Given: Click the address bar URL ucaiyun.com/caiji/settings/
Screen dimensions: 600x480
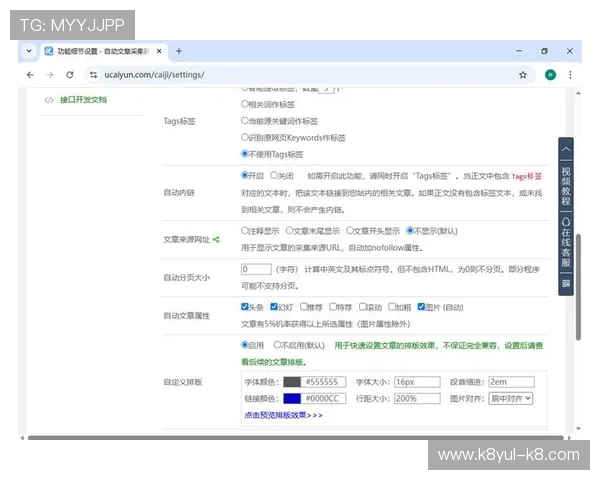Looking at the screenshot, I should click(x=154, y=75).
